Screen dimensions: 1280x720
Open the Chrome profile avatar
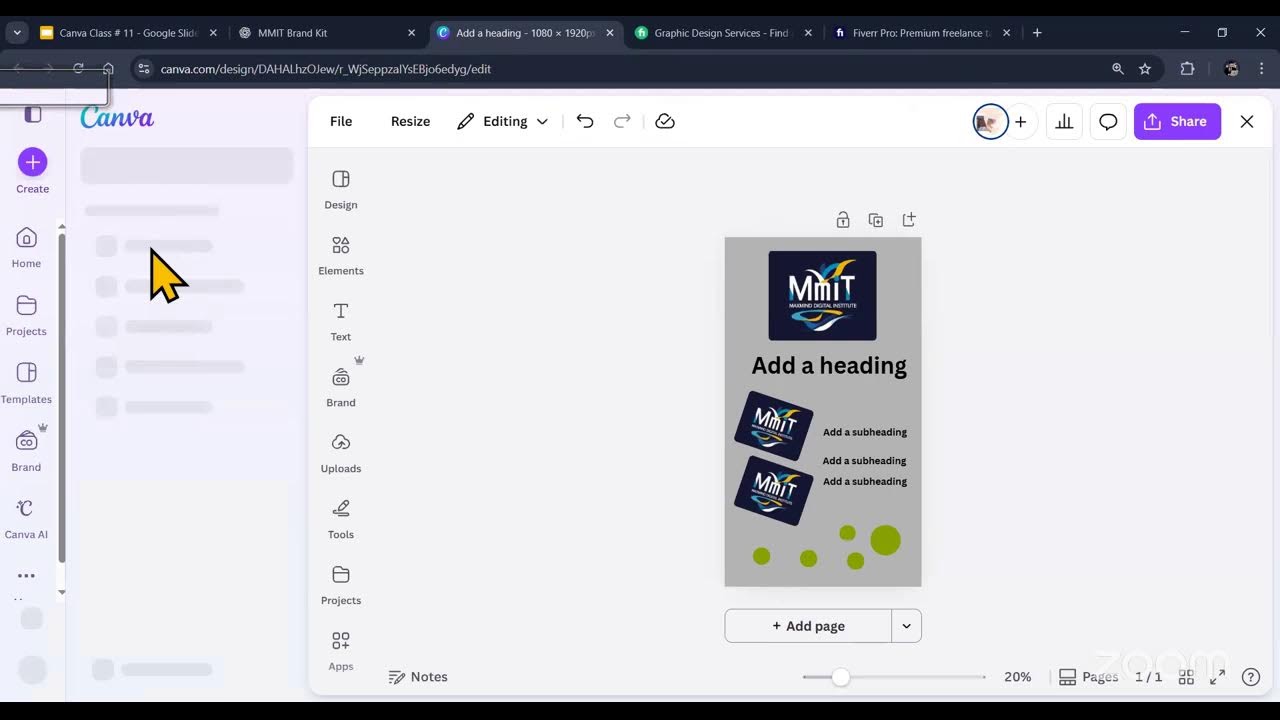click(1231, 69)
